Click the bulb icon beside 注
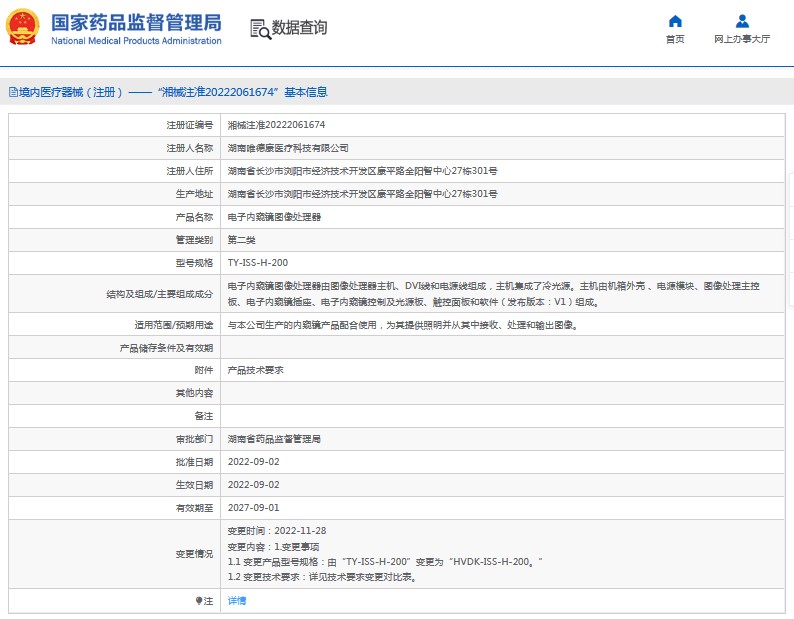The width and height of the screenshot is (794, 619). (198, 601)
